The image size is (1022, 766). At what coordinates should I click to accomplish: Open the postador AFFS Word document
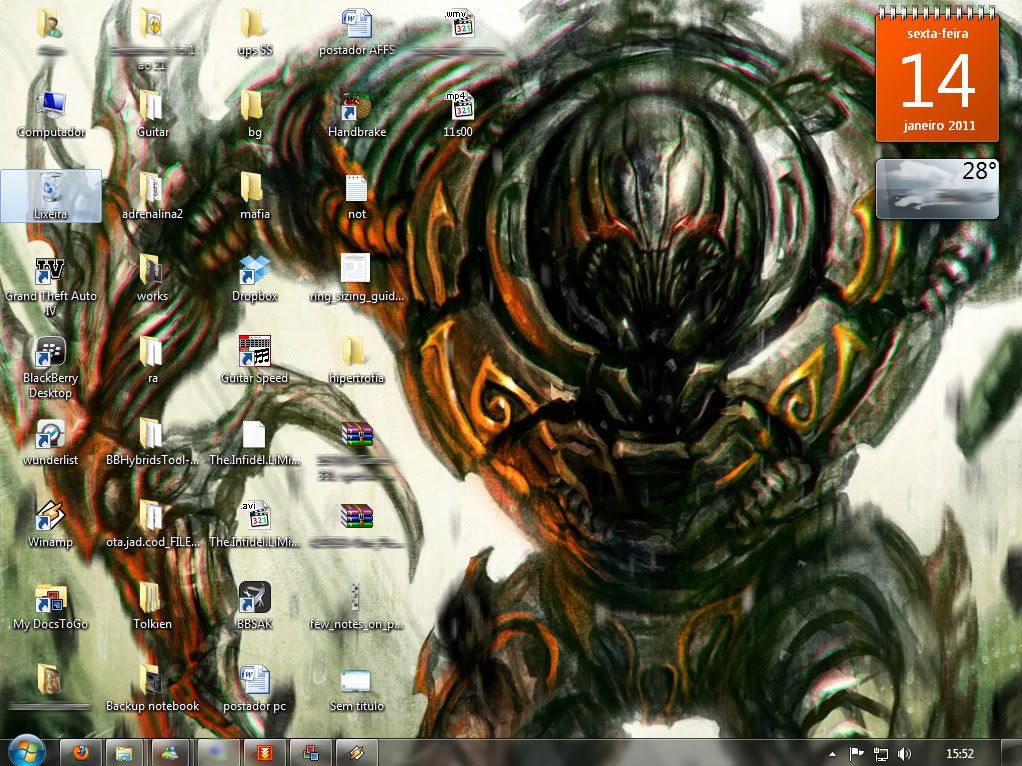357,33
